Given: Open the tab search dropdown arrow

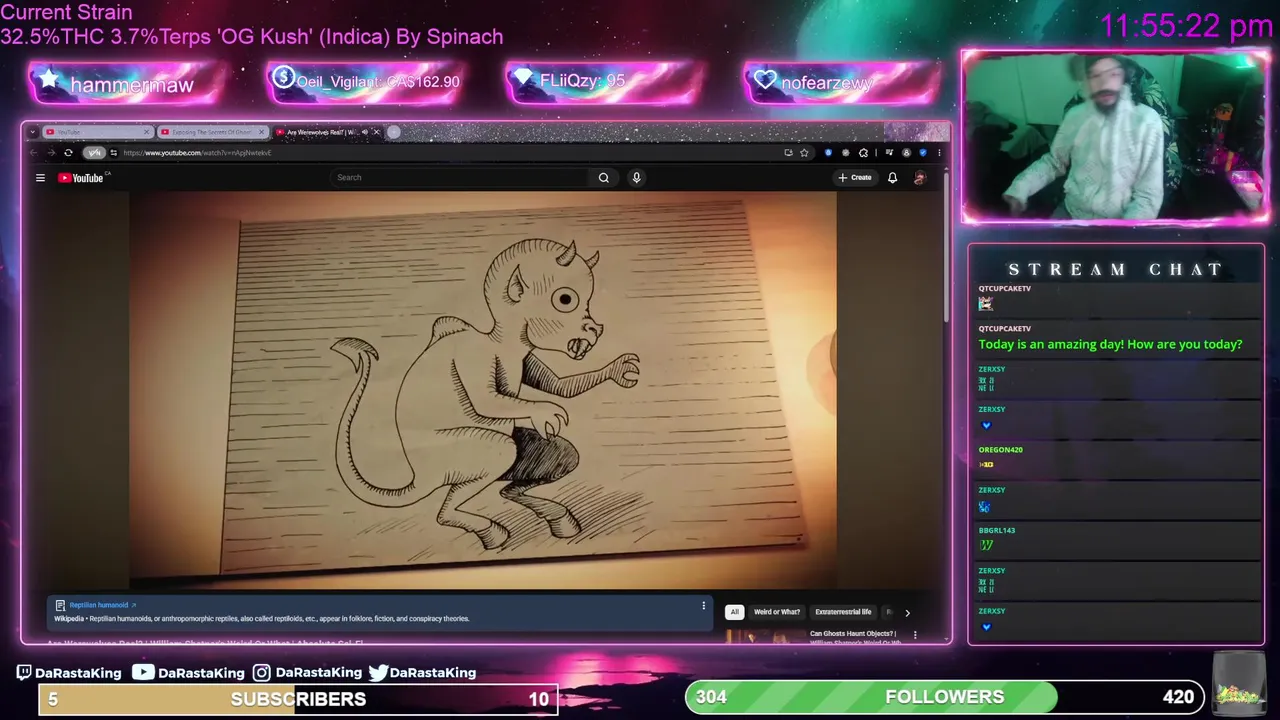Looking at the screenshot, I should [x=33, y=132].
